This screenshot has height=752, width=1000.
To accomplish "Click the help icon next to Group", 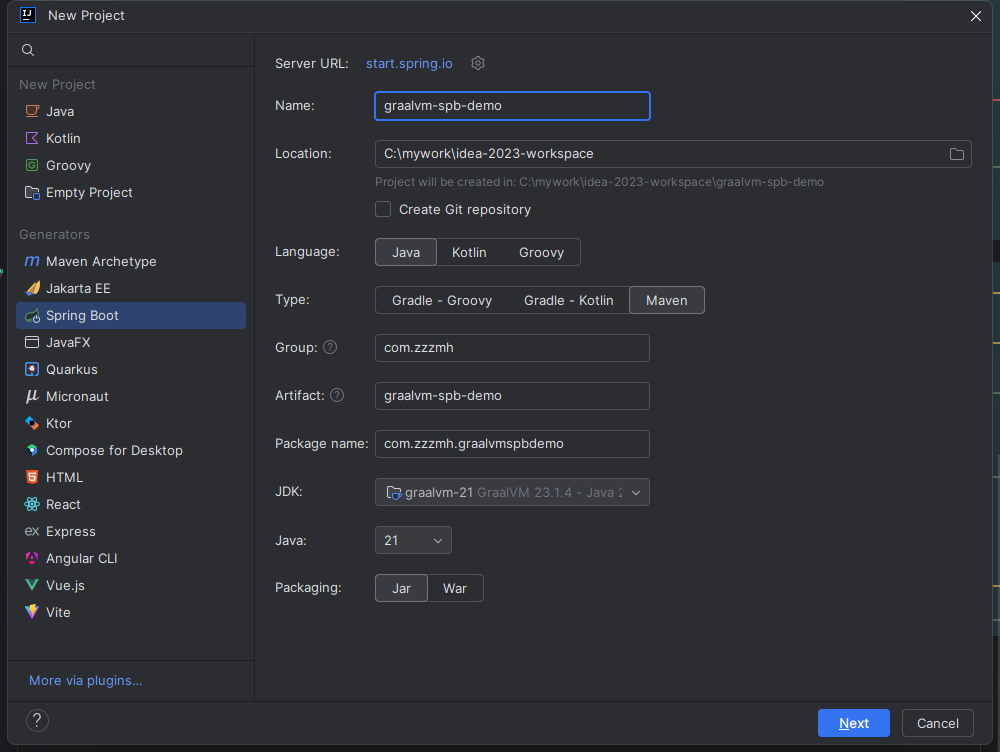I will pyautogui.click(x=330, y=347).
